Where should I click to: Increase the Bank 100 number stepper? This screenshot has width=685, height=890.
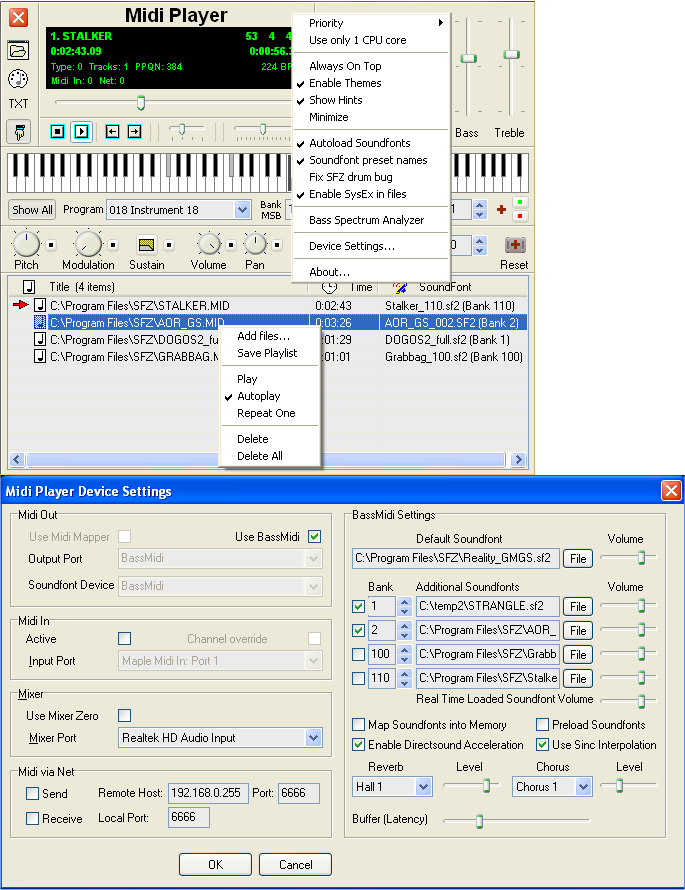(404, 650)
